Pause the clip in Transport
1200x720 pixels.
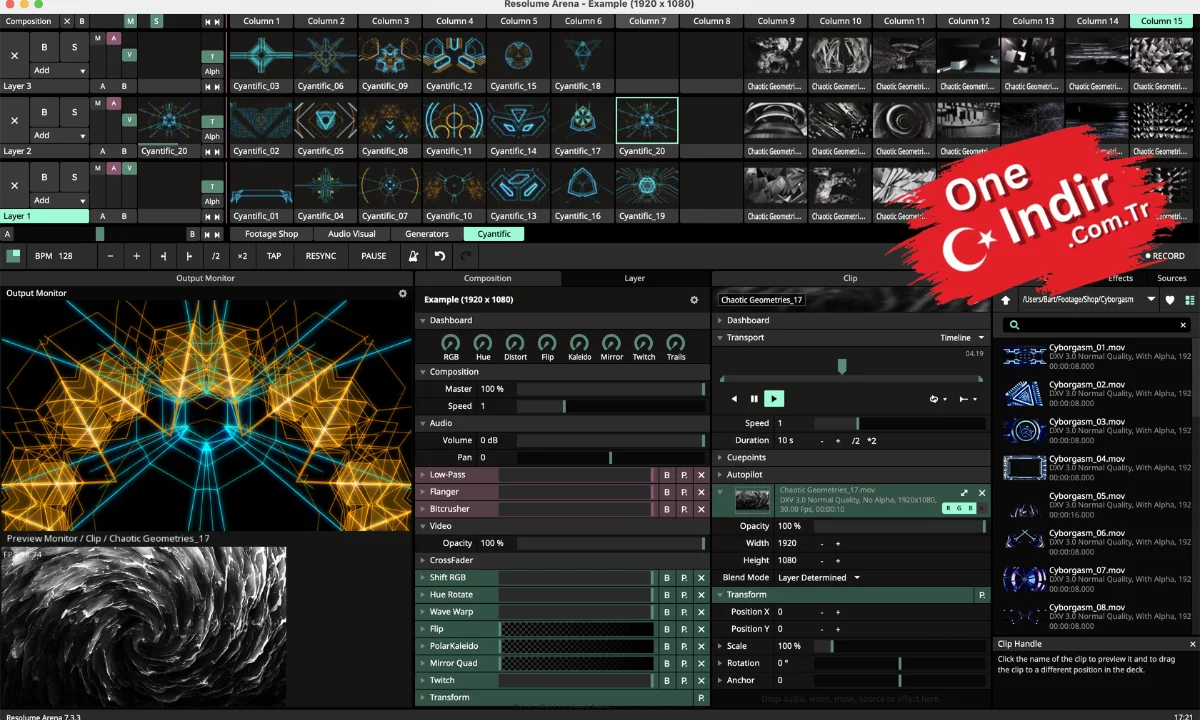click(754, 398)
